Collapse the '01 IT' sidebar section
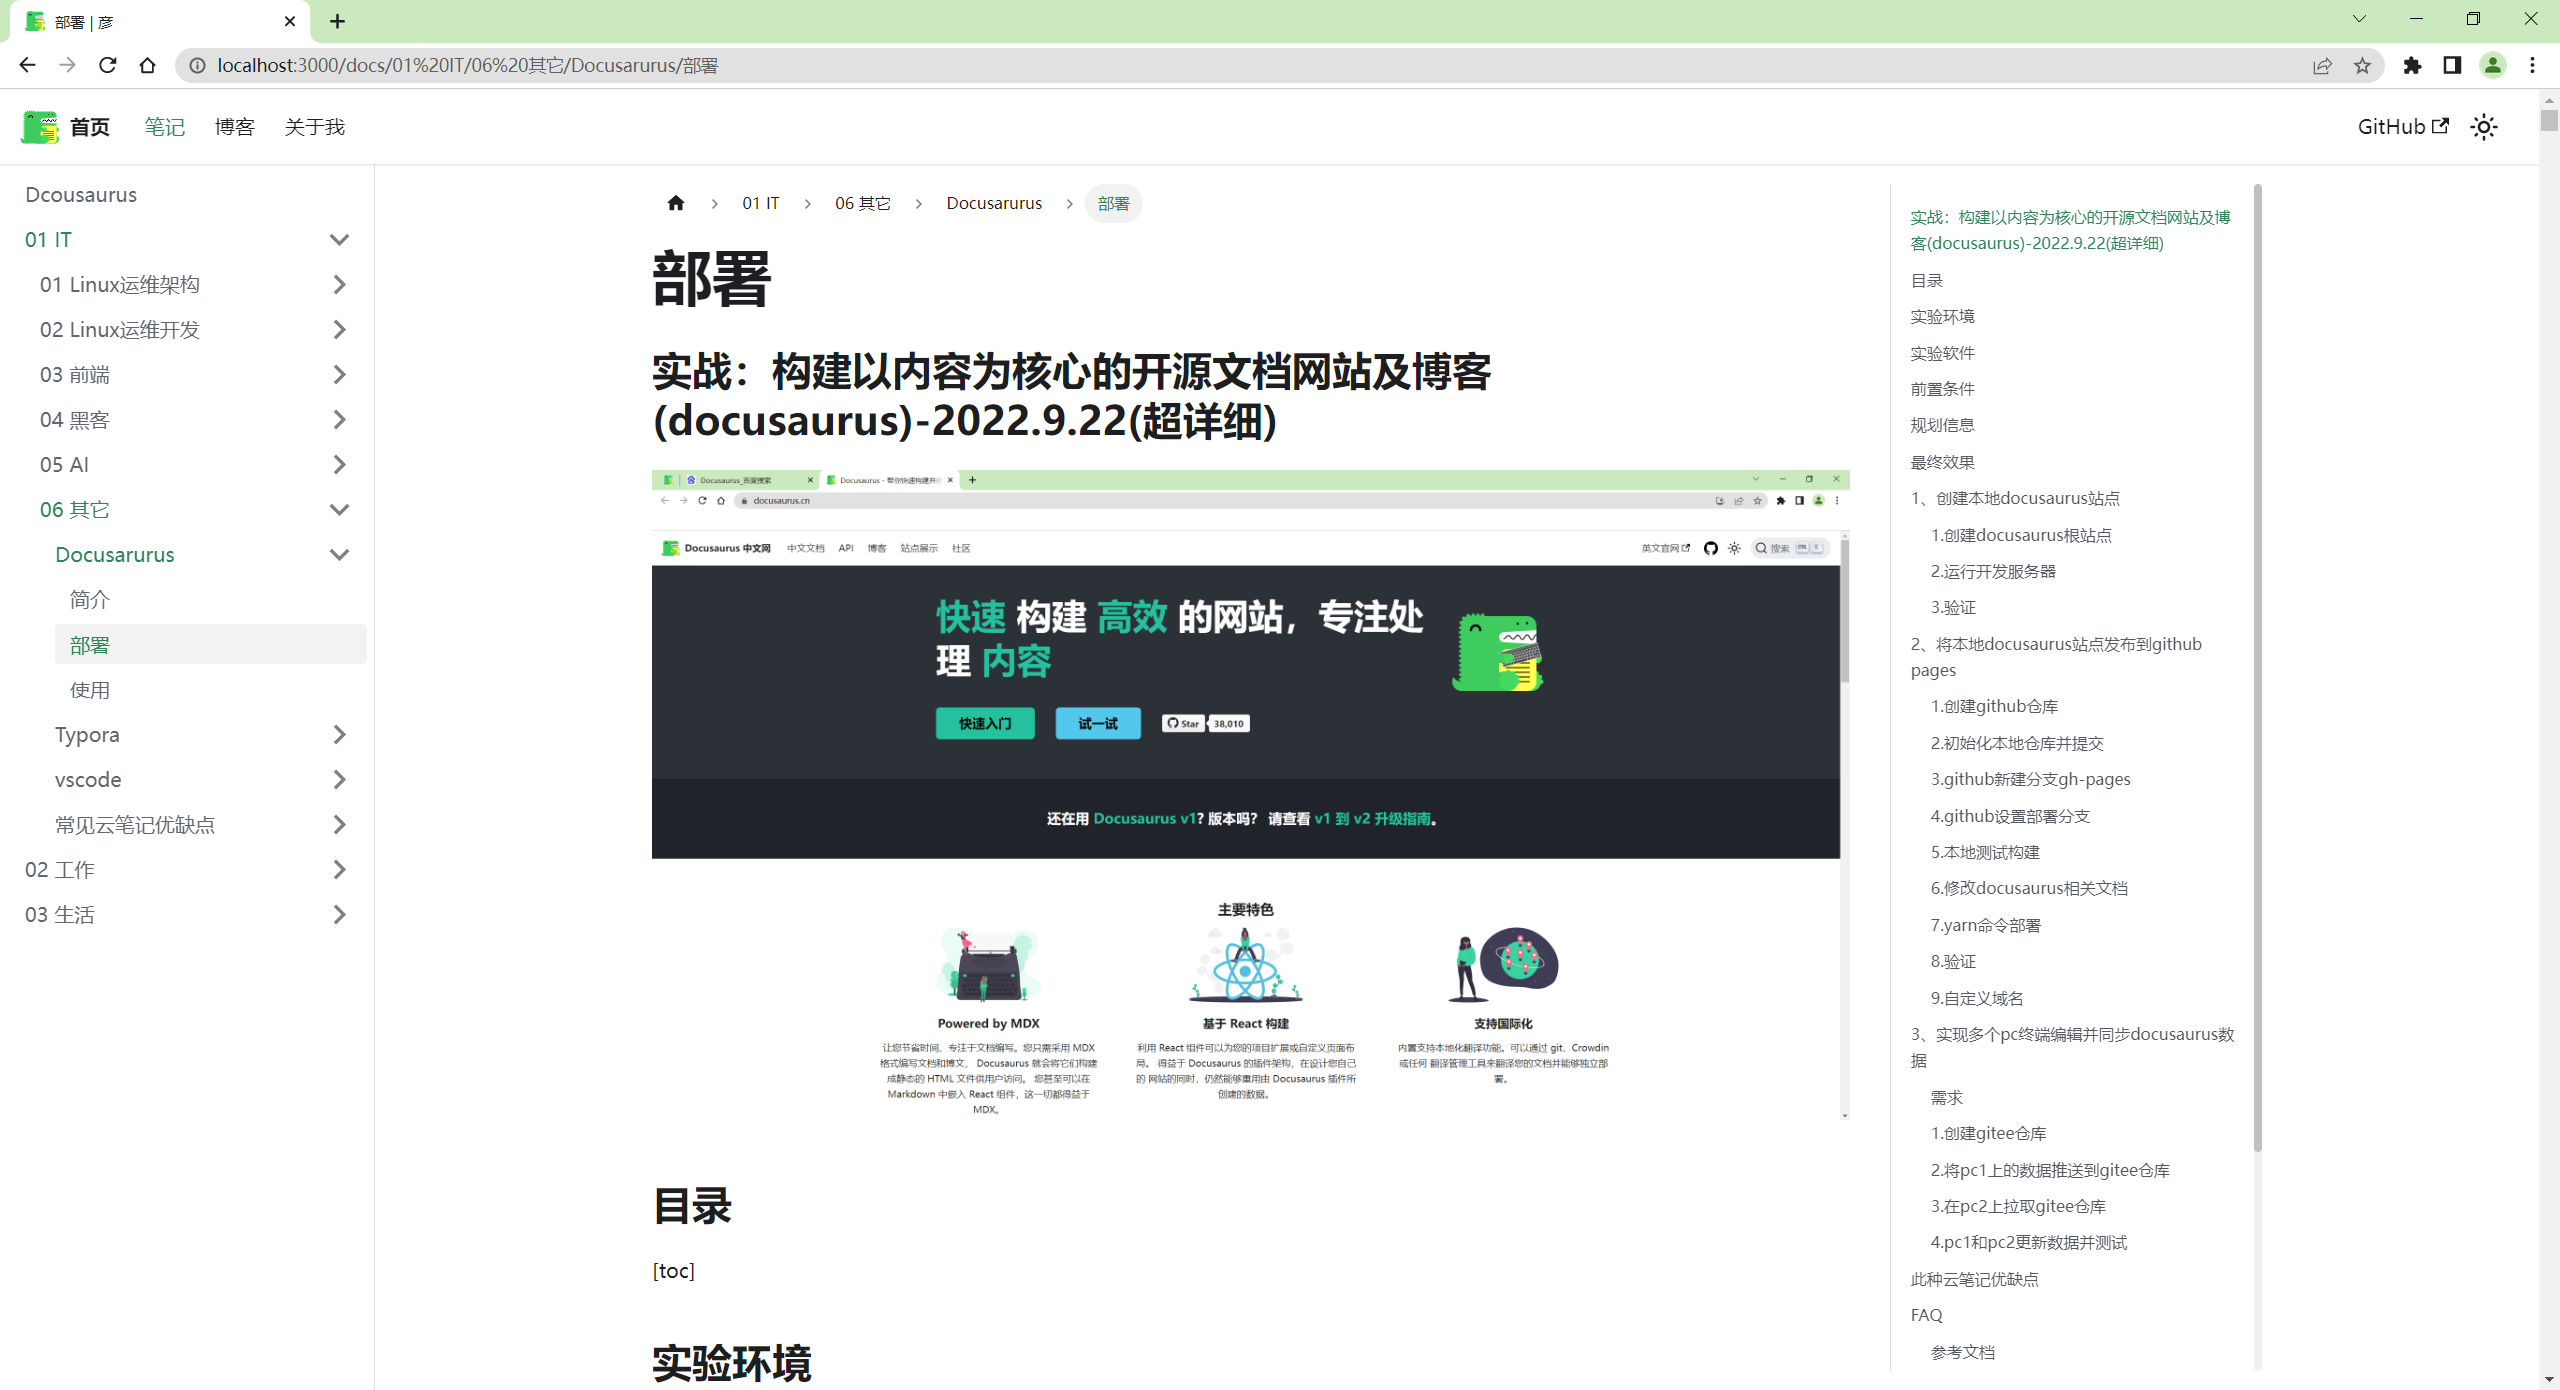The height and width of the screenshot is (1390, 2560). [339, 239]
